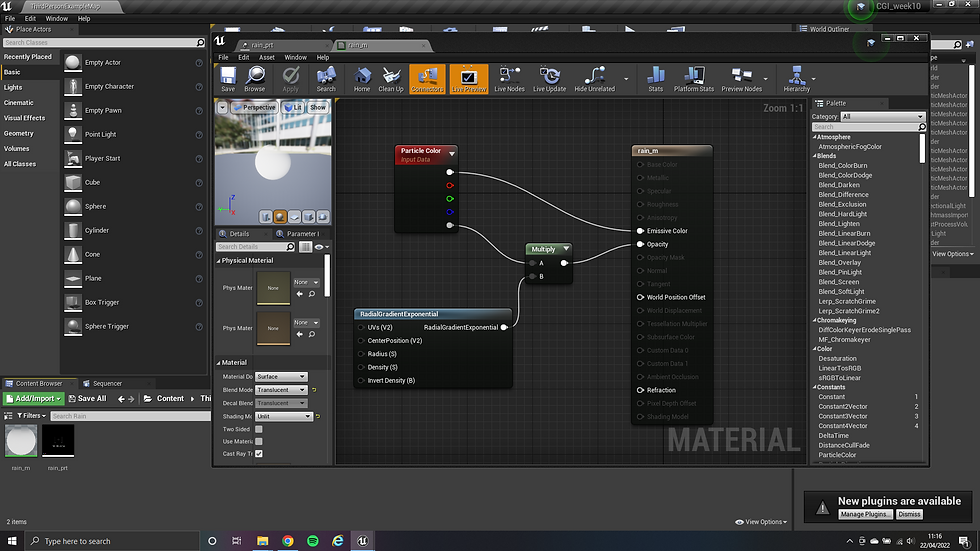Open the Asset menu in material editor

[267, 57]
